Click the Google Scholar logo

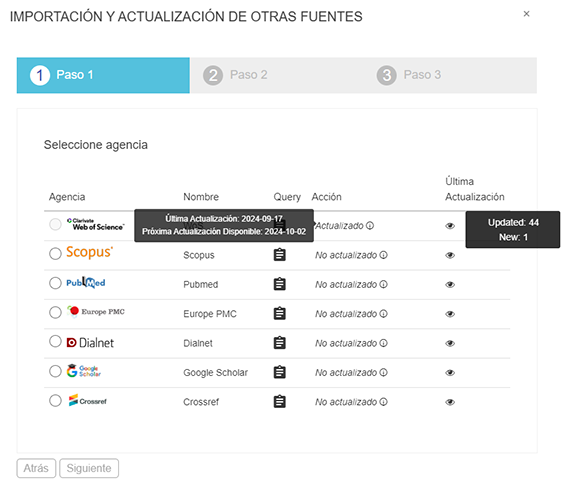click(x=84, y=371)
